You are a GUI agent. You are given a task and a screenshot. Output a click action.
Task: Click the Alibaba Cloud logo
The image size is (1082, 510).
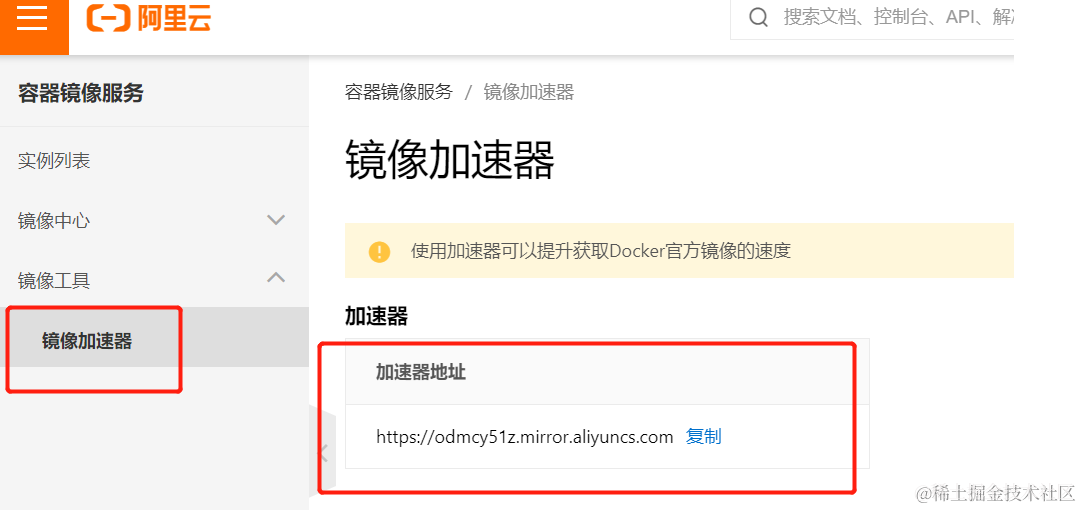point(148,18)
